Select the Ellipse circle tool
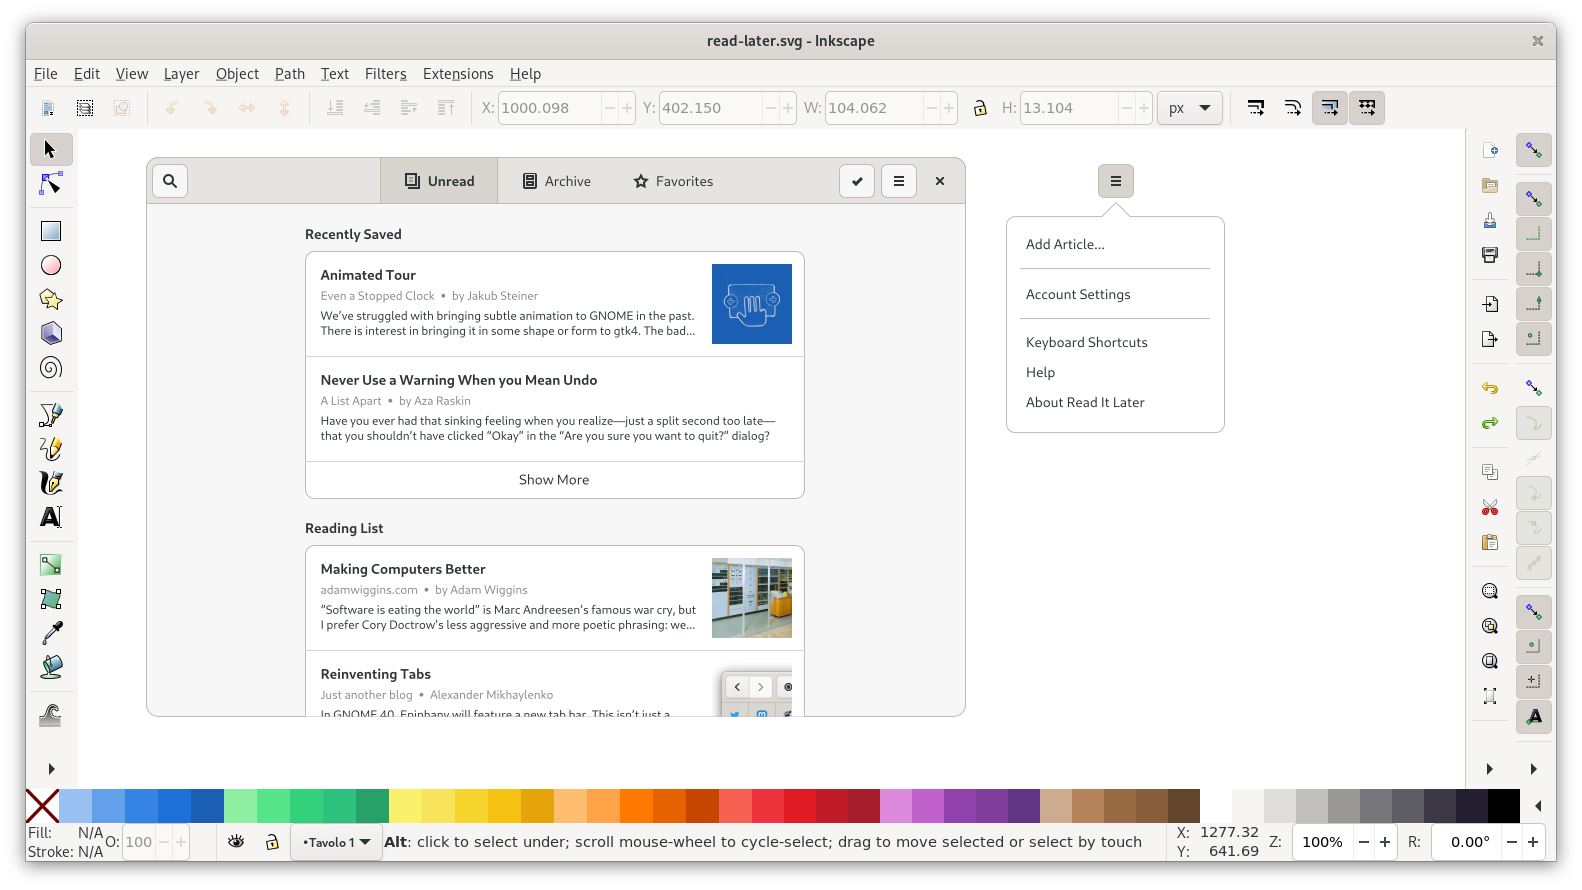 pos(51,265)
